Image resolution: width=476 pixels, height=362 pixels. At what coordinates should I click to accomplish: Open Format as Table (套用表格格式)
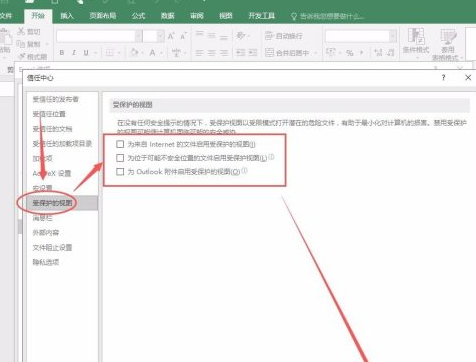click(x=448, y=45)
